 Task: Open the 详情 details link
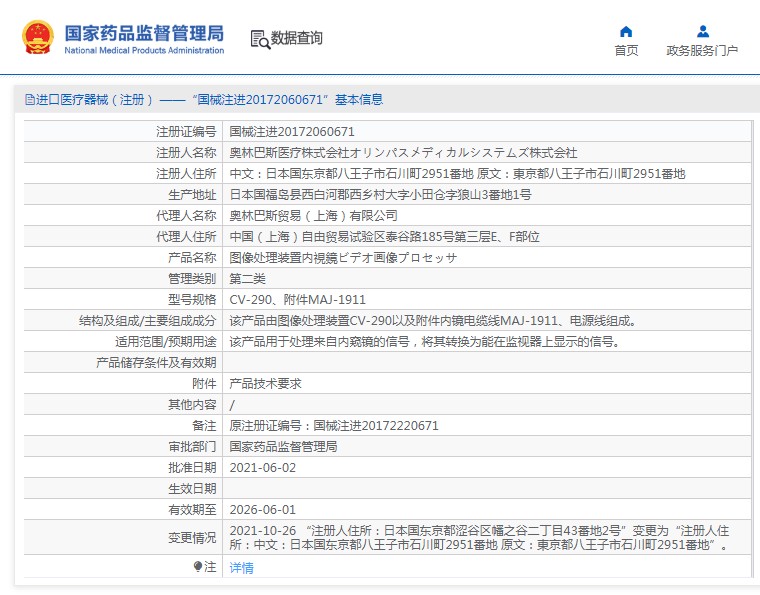241,568
